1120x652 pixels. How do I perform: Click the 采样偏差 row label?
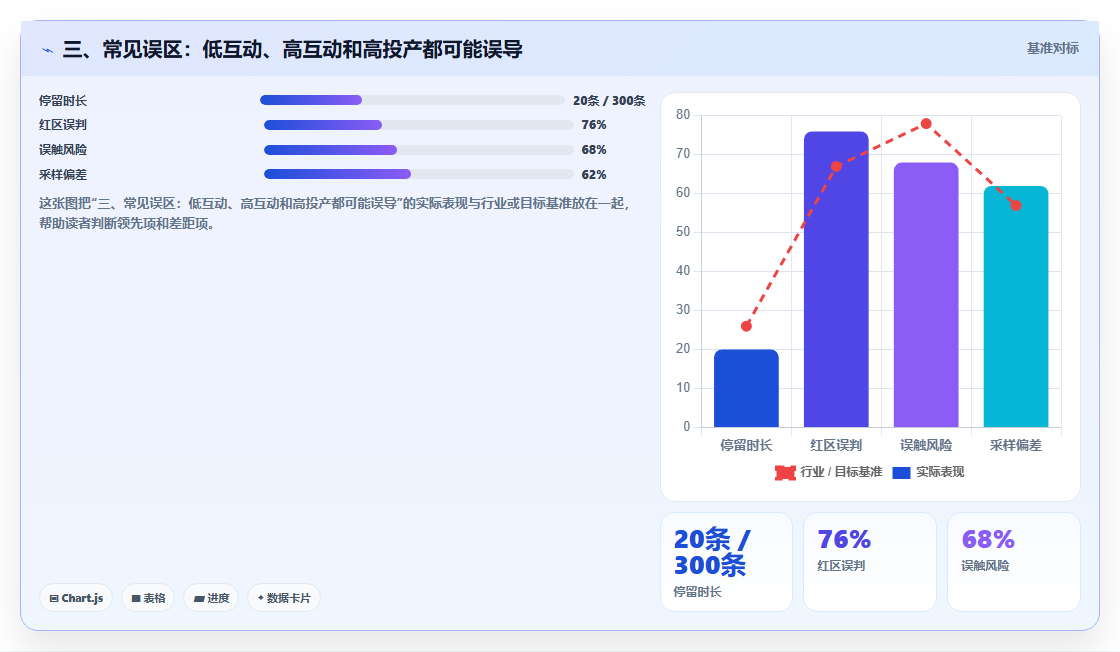pyautogui.click(x=63, y=175)
